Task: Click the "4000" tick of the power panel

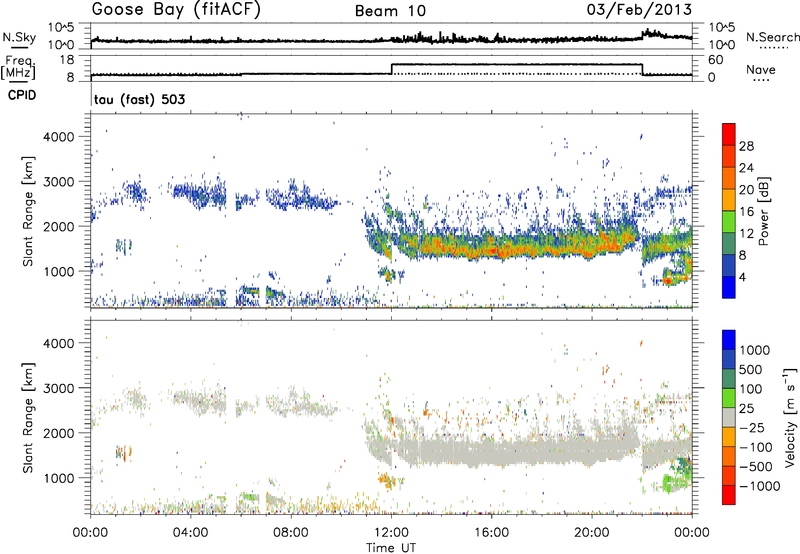Action: click(x=58, y=137)
